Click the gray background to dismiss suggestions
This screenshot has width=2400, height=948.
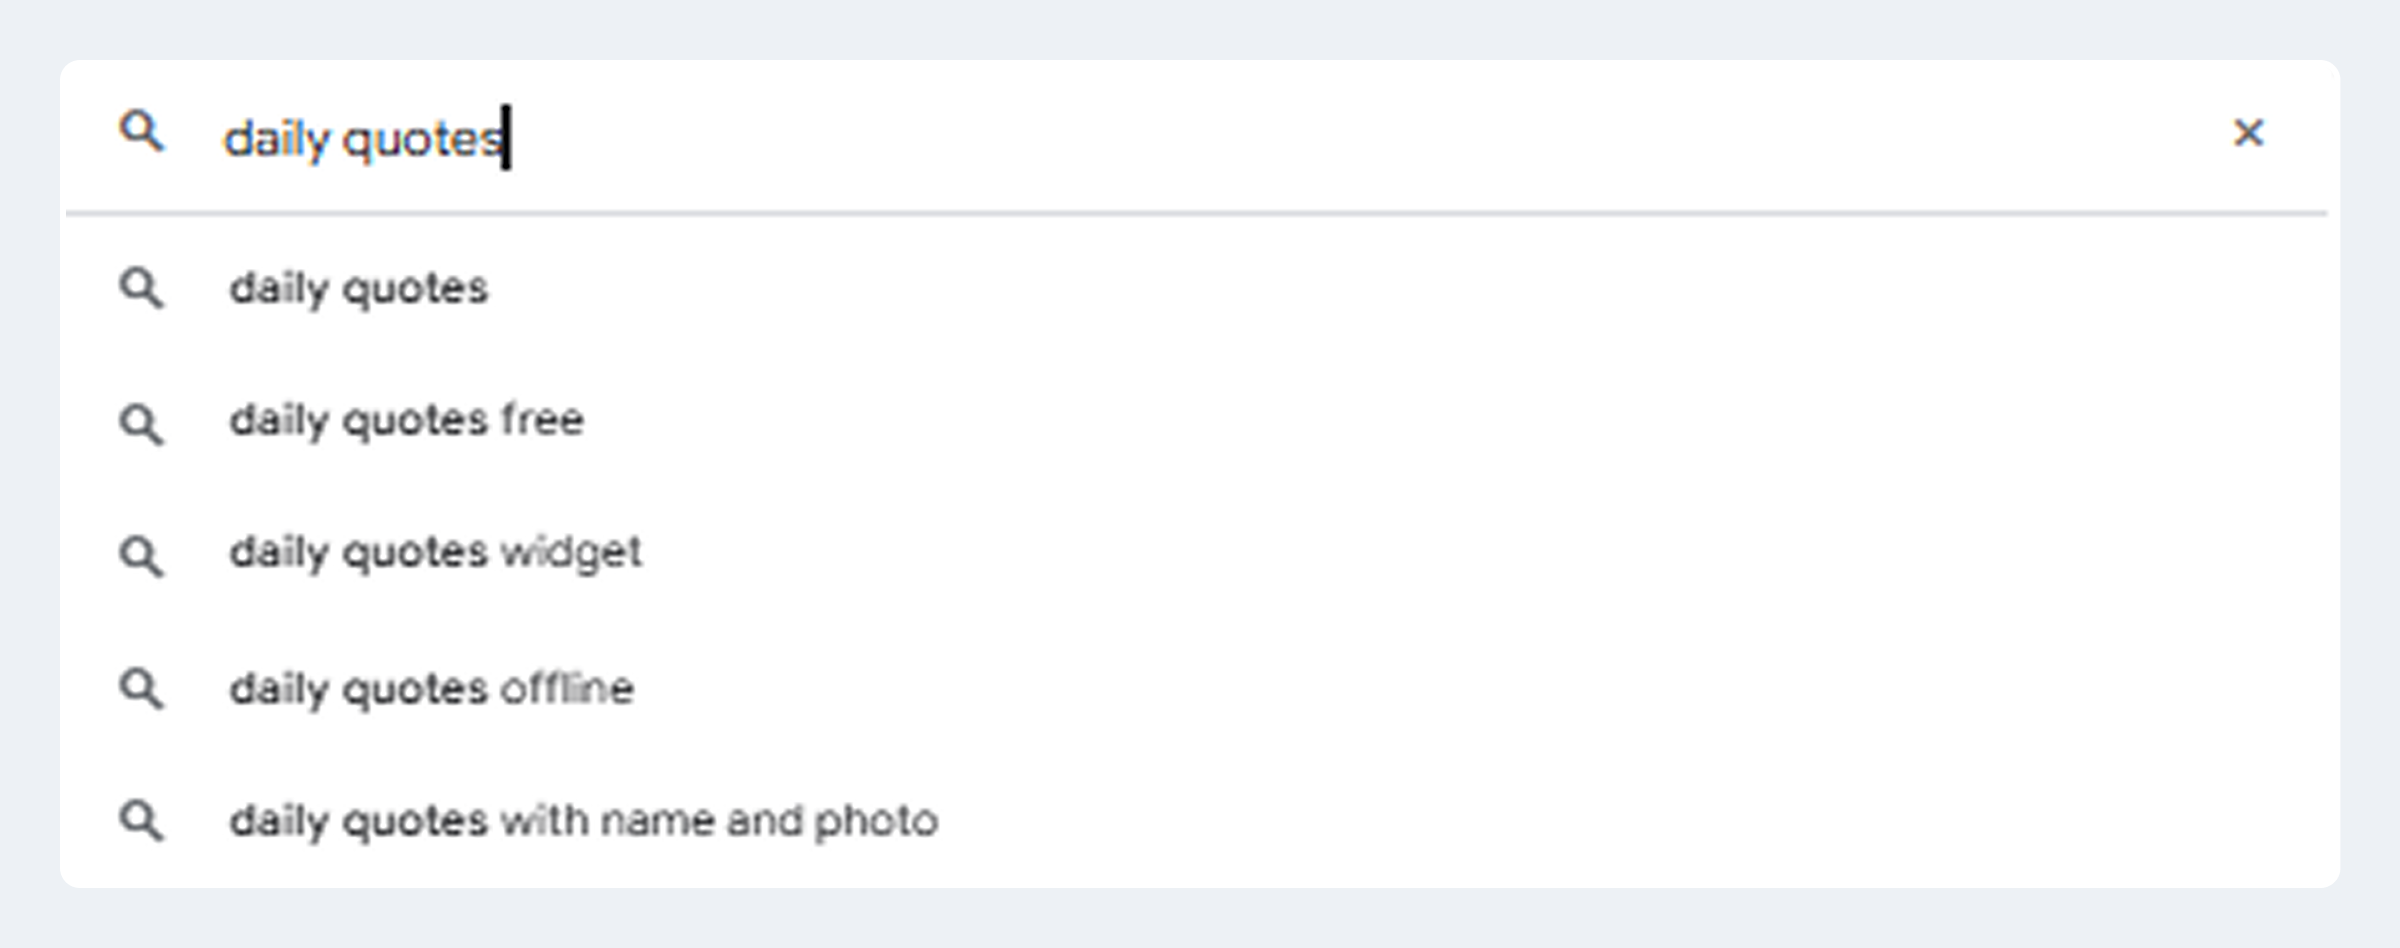coord(1200,920)
